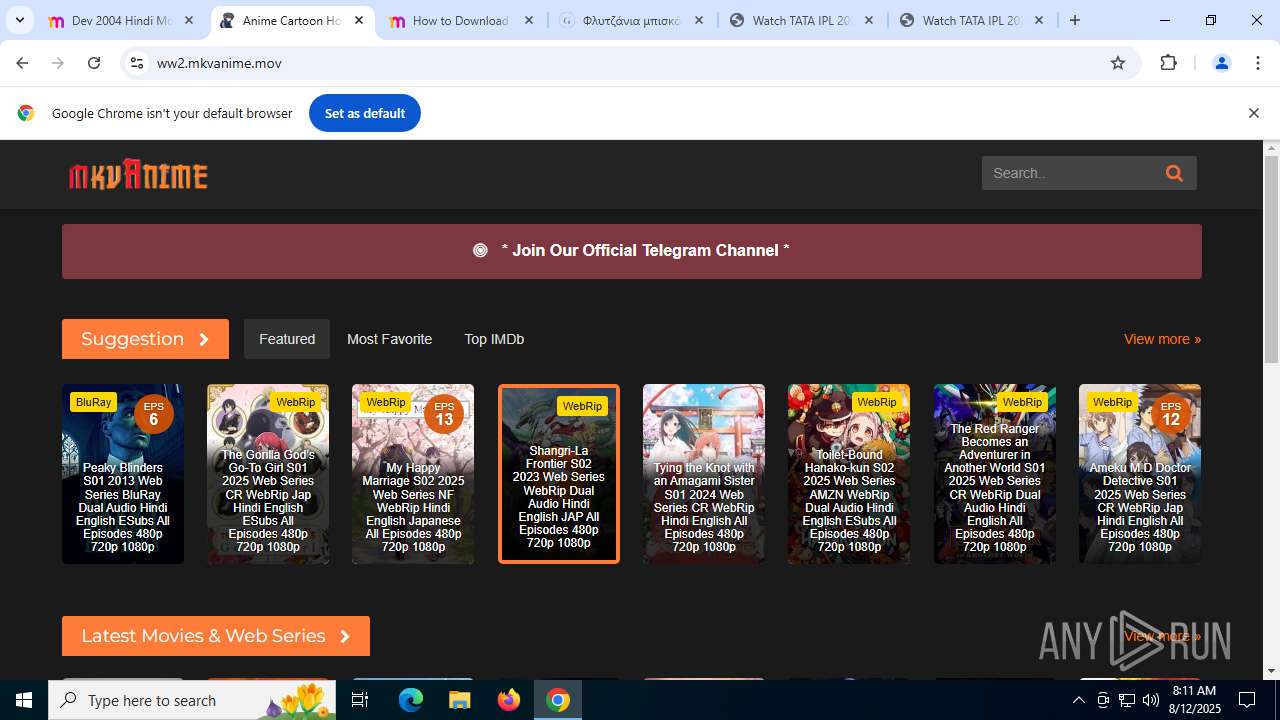Image resolution: width=1280 pixels, height=720 pixels.
Task: Launch Microsoft Edge from the taskbar
Action: 411,700
